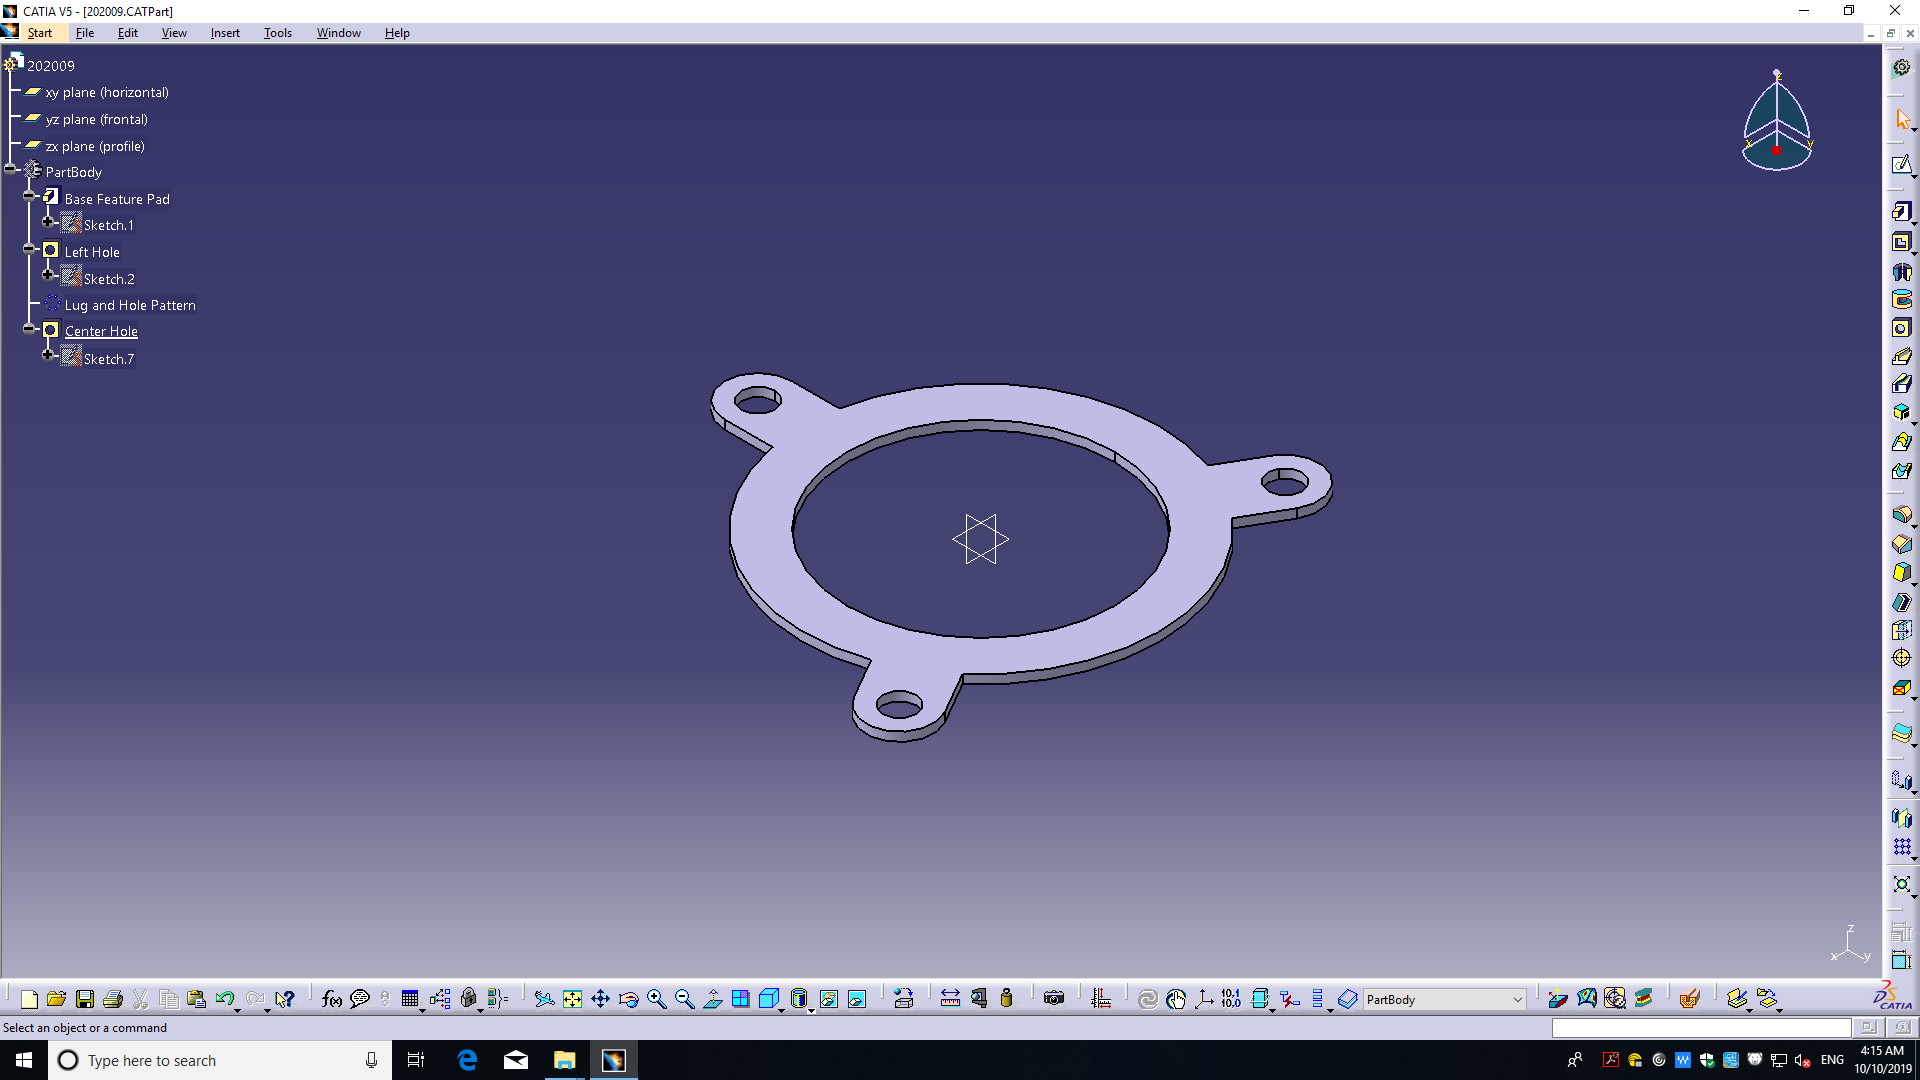Open the PartBody body selector dropdown
This screenshot has height=1080, width=1920.
pyautogui.click(x=1517, y=999)
